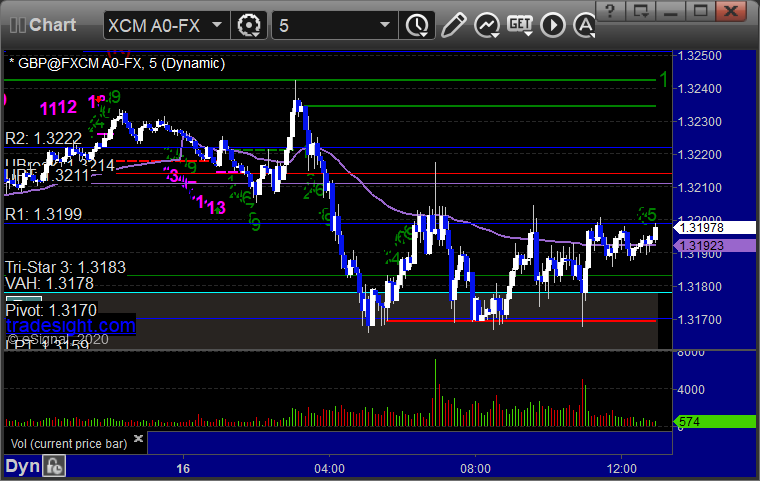The image size is (760, 481).
Task: Click the Vol (current price bar) label
Action: (x=69, y=444)
